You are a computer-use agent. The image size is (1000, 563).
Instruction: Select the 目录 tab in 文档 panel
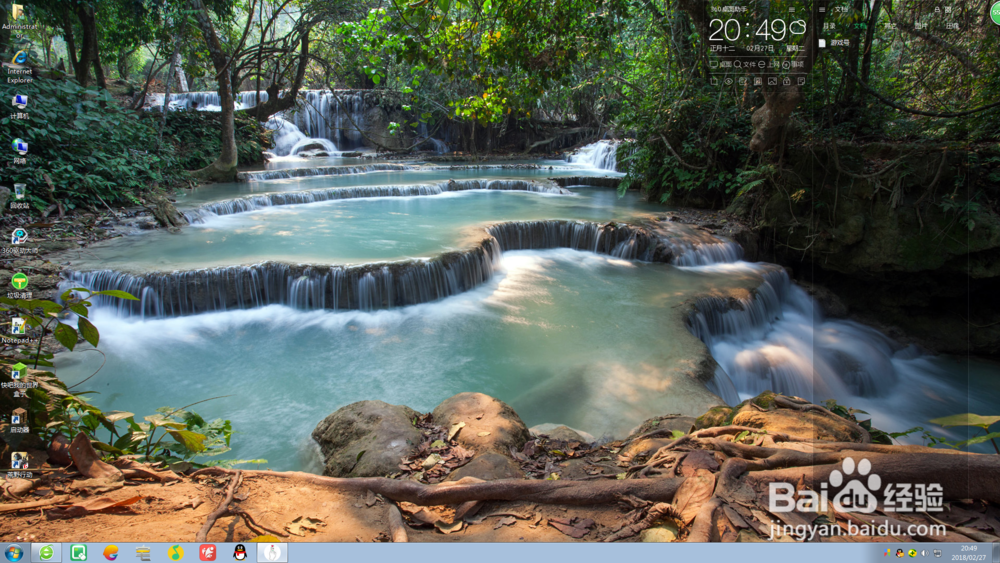(x=829, y=26)
